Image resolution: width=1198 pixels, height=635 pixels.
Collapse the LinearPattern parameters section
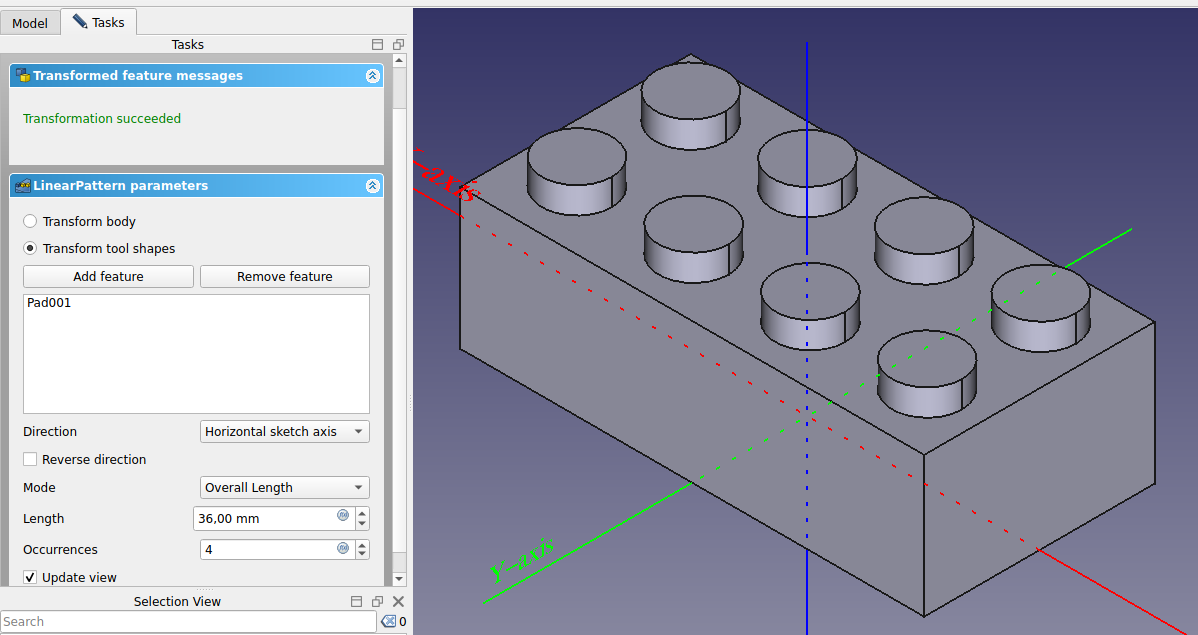coord(372,186)
